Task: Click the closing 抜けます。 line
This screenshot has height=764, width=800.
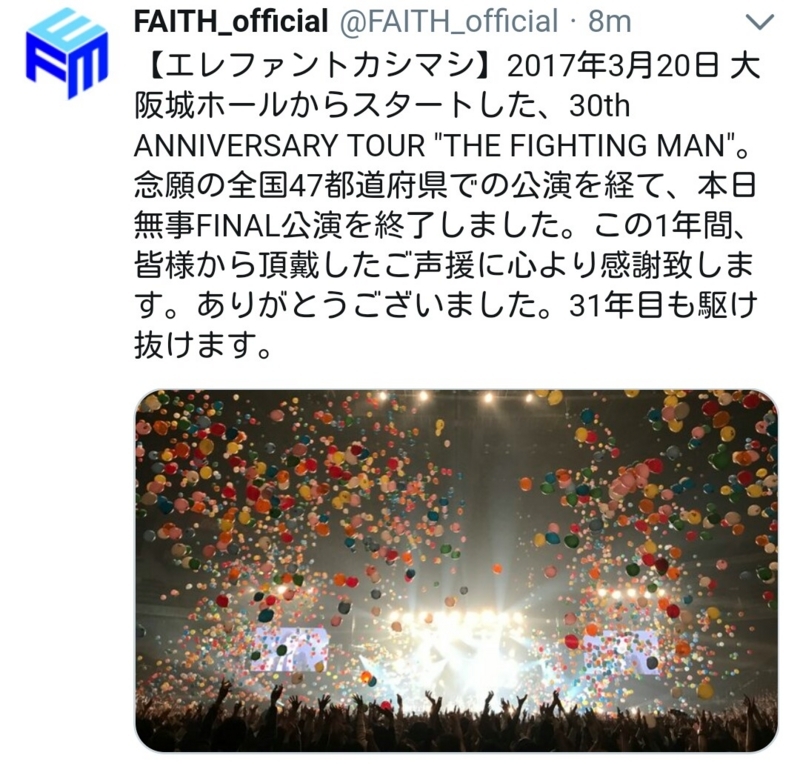Action: pyautogui.click(x=202, y=344)
